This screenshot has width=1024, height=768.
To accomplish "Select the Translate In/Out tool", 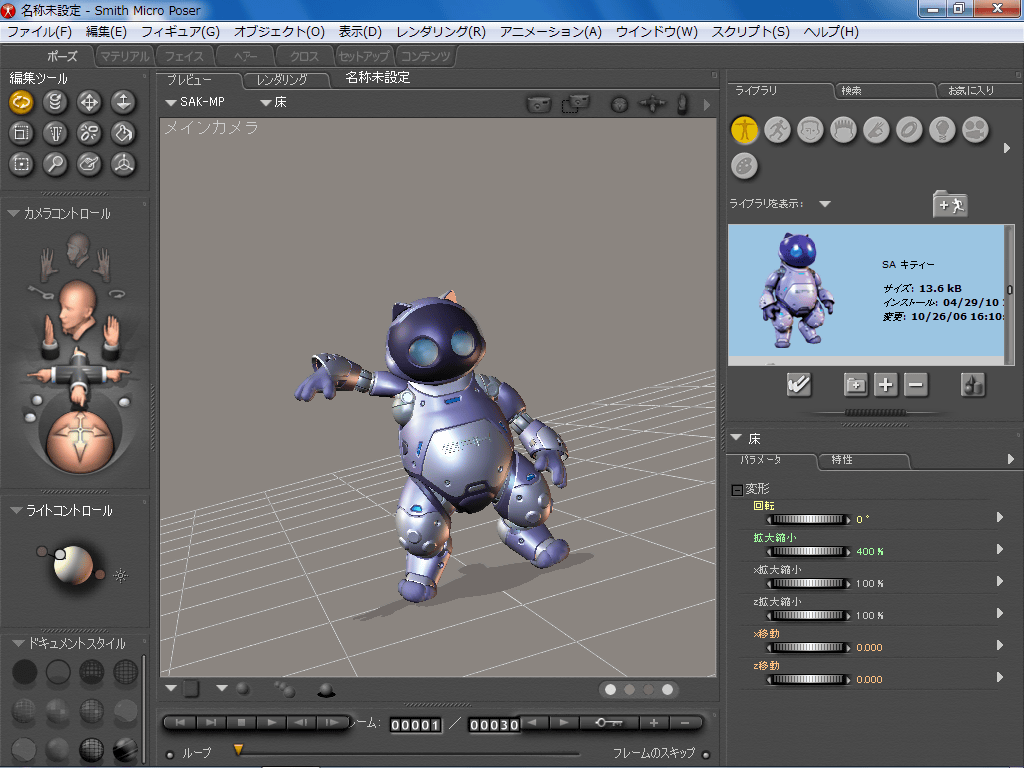I will pyautogui.click(x=123, y=103).
